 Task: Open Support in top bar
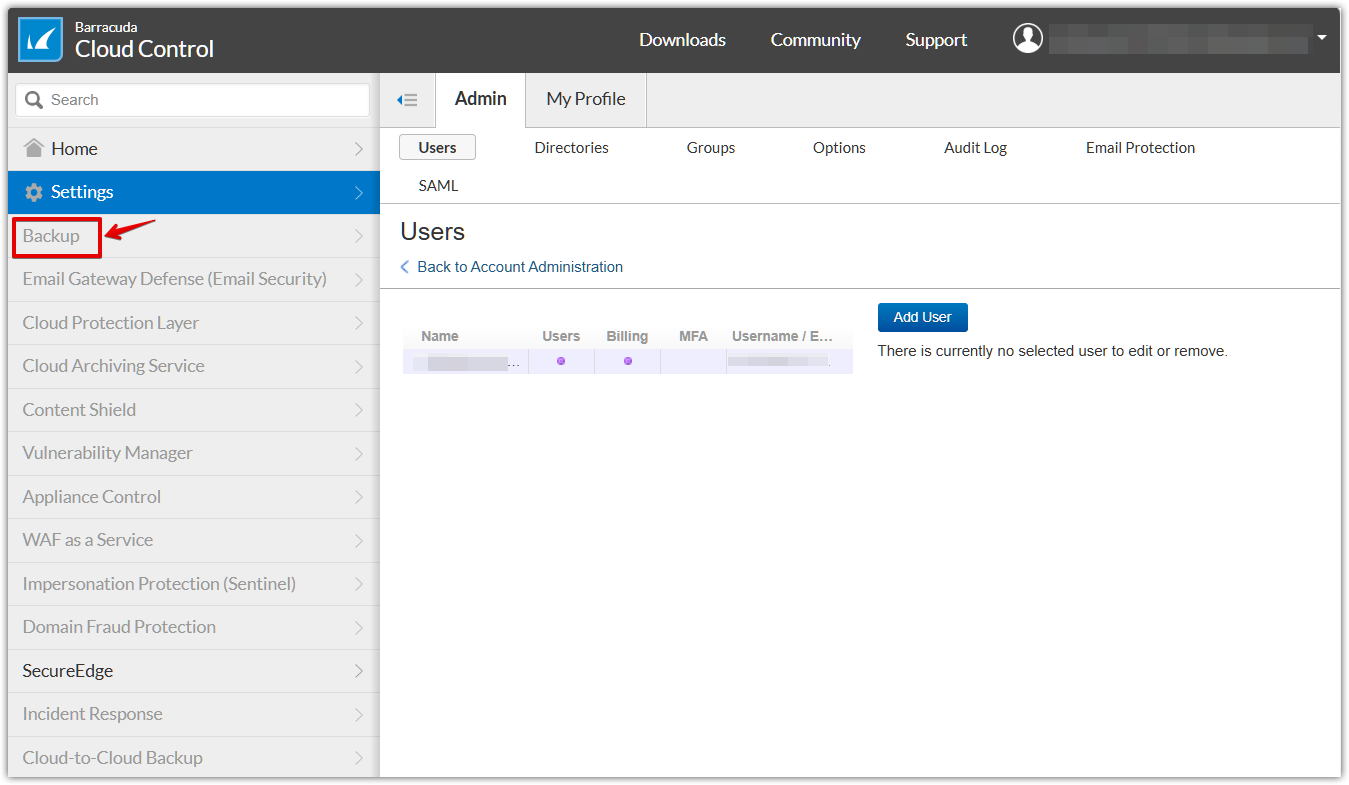(936, 40)
